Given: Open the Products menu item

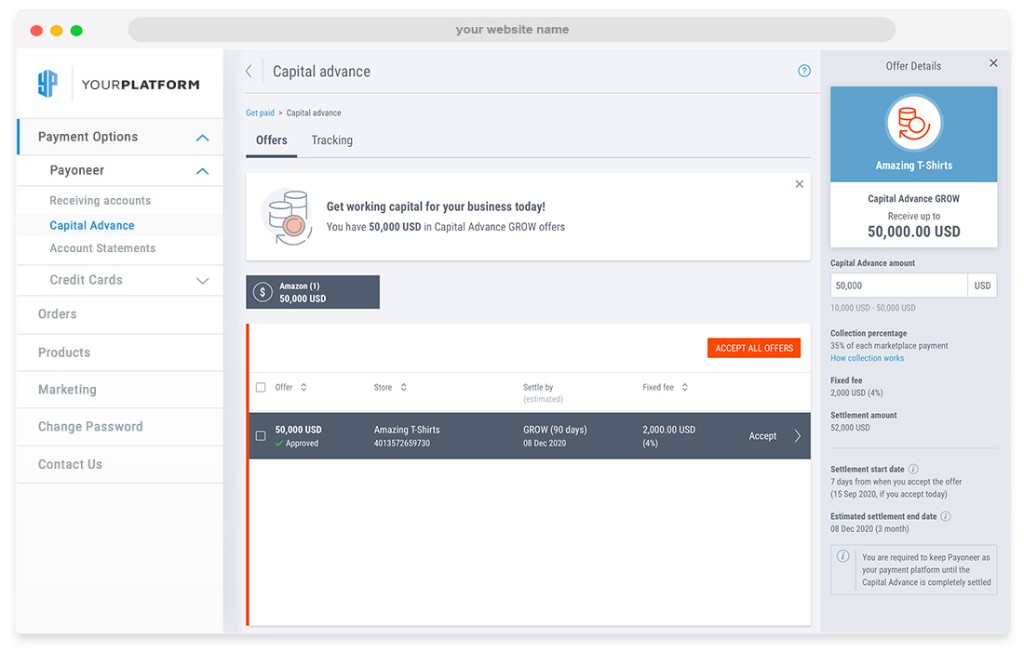Looking at the screenshot, I should click(64, 353).
